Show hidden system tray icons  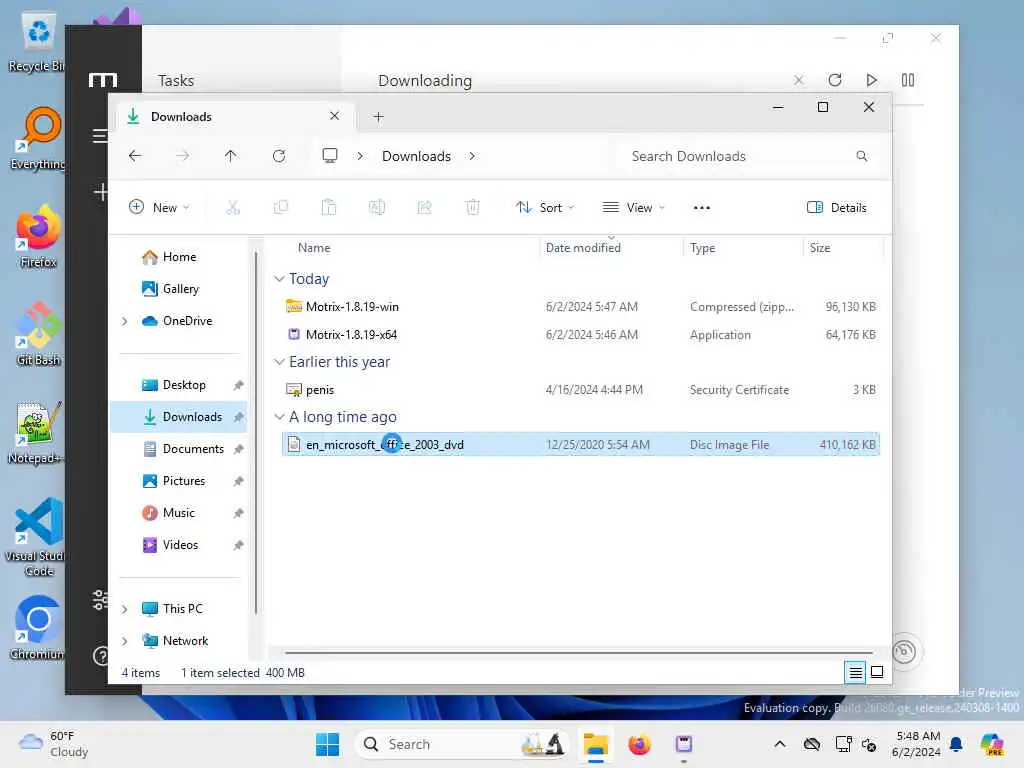pyautogui.click(x=780, y=744)
